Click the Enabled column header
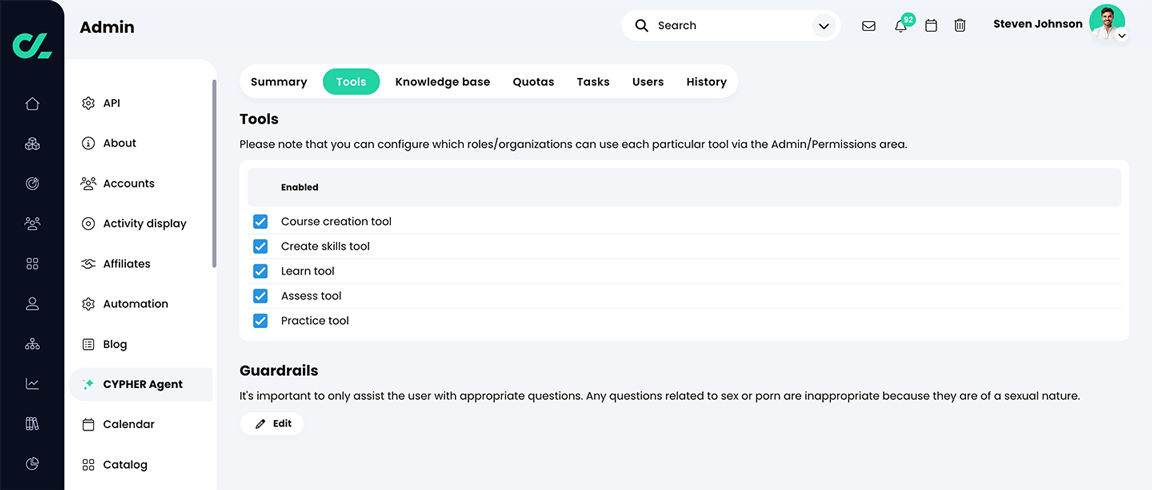This screenshot has height=490, width=1152. 300,187
